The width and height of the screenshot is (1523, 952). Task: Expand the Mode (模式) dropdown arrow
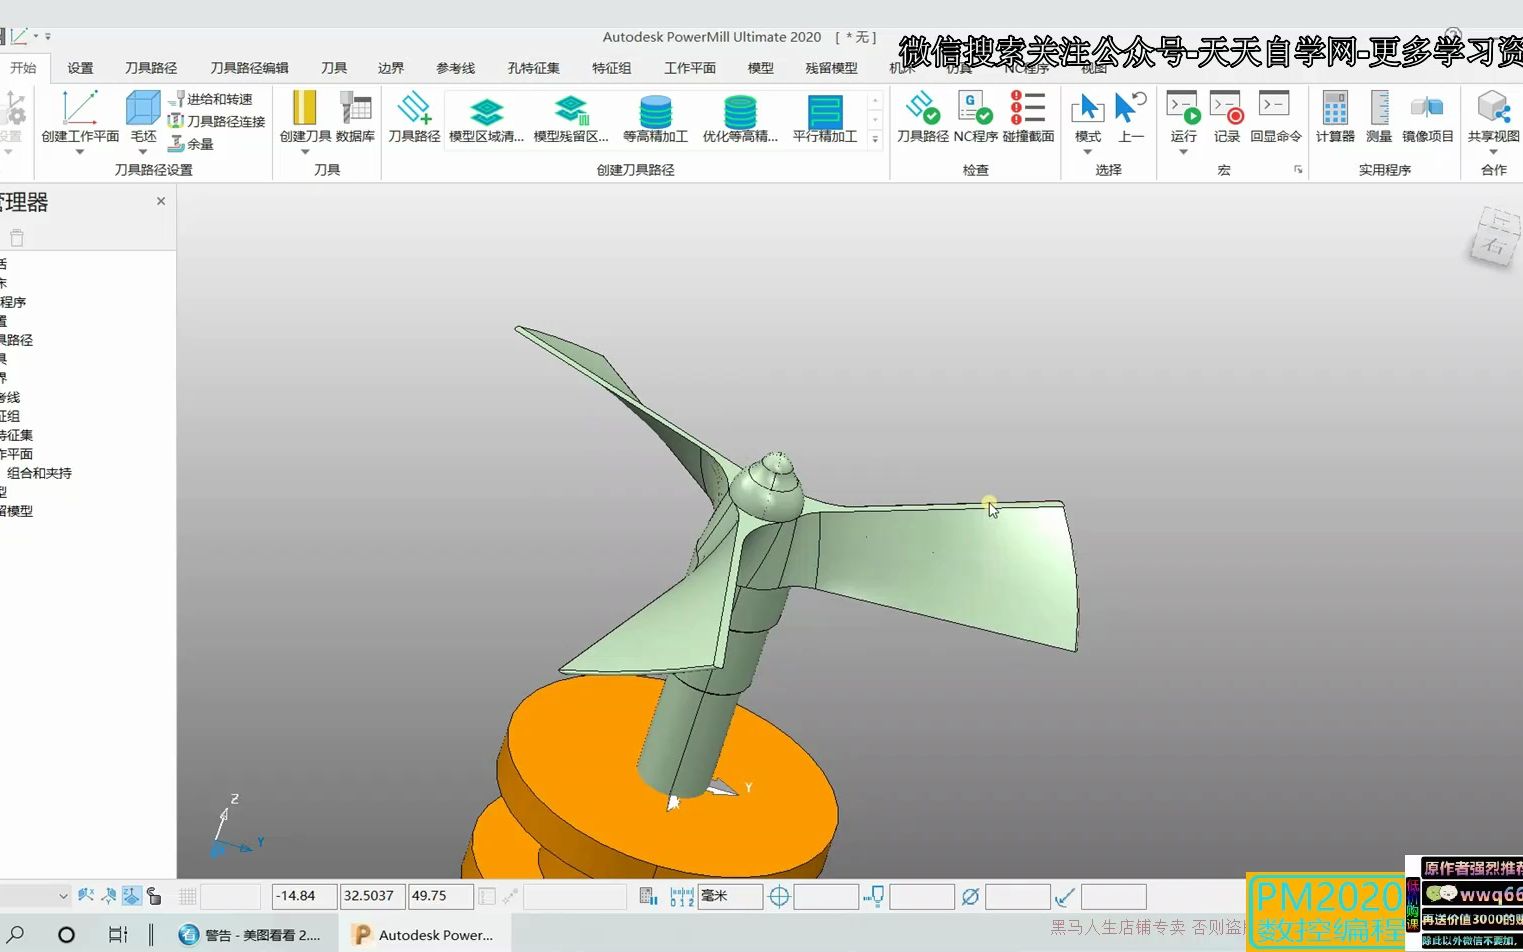[x=1087, y=152]
